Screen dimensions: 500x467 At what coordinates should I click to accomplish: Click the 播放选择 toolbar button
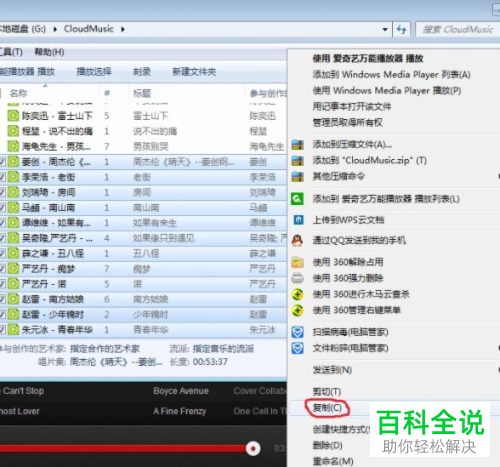pos(94,72)
